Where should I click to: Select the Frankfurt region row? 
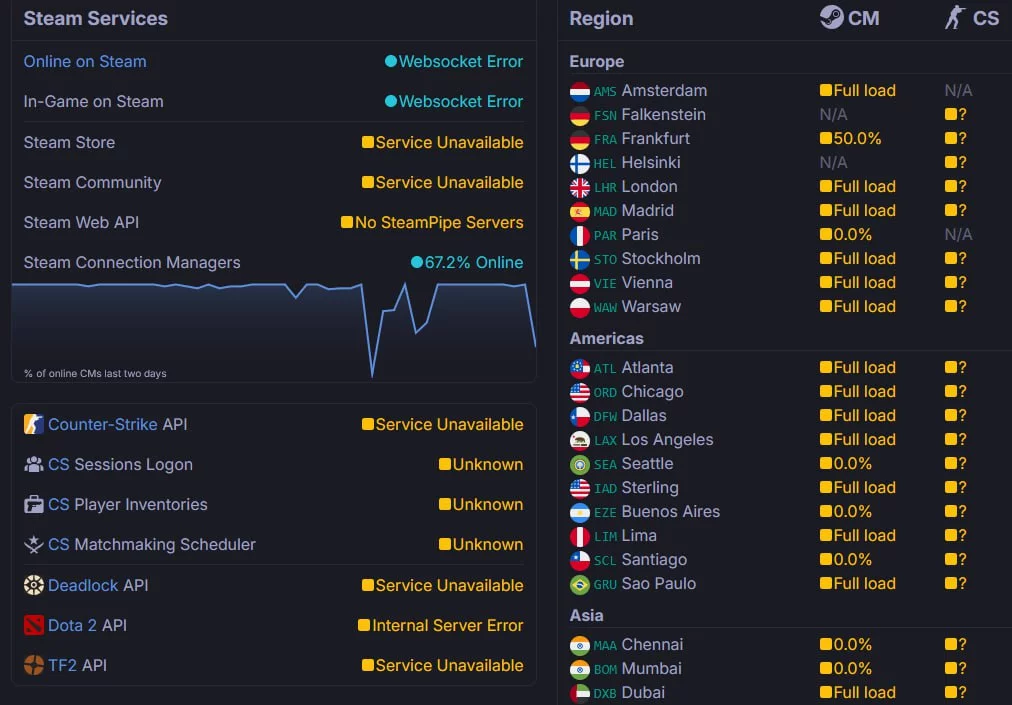tap(655, 139)
